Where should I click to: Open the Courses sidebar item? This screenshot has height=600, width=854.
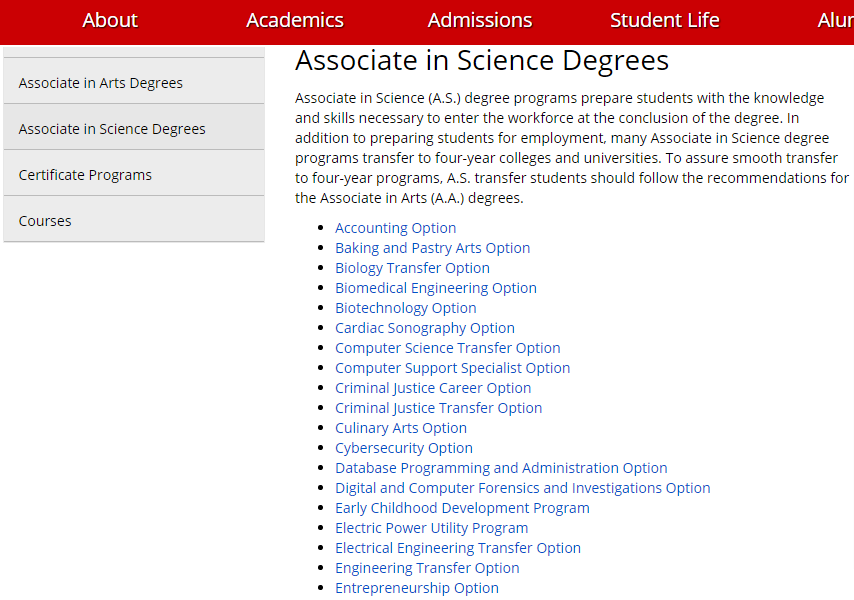[x=45, y=221]
